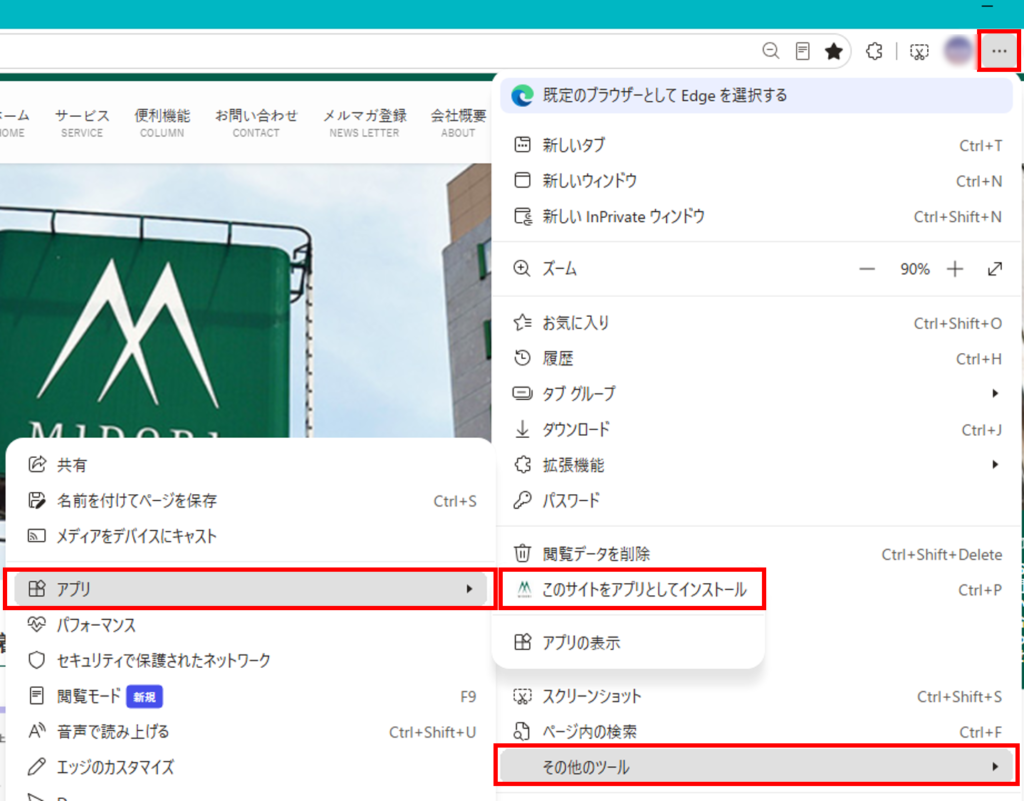Click the zoom out magnifier in address bar
This screenshot has height=801, width=1024.
(771, 51)
